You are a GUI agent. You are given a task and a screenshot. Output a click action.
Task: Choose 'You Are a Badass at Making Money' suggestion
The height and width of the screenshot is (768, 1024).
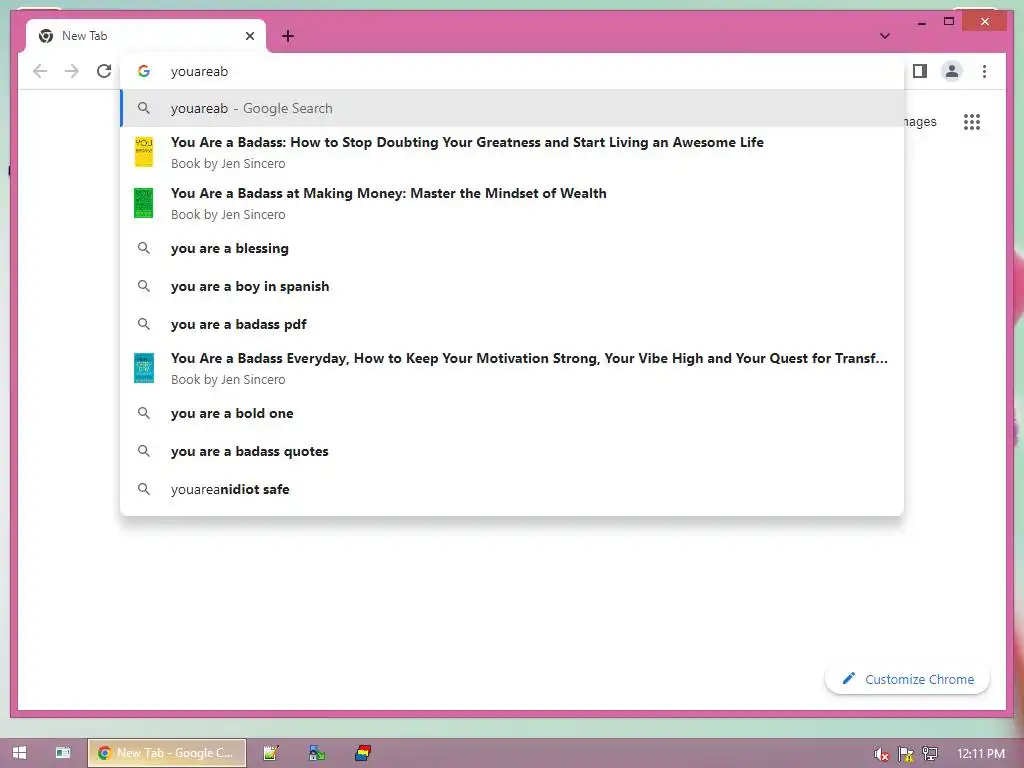tap(512, 203)
